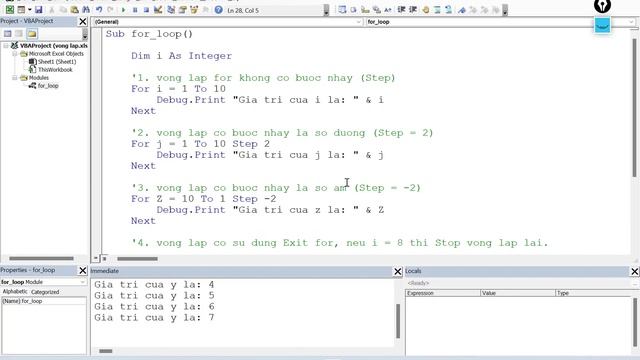Click the List Constants icon
The image size is (640, 360).
coord(353,10)
